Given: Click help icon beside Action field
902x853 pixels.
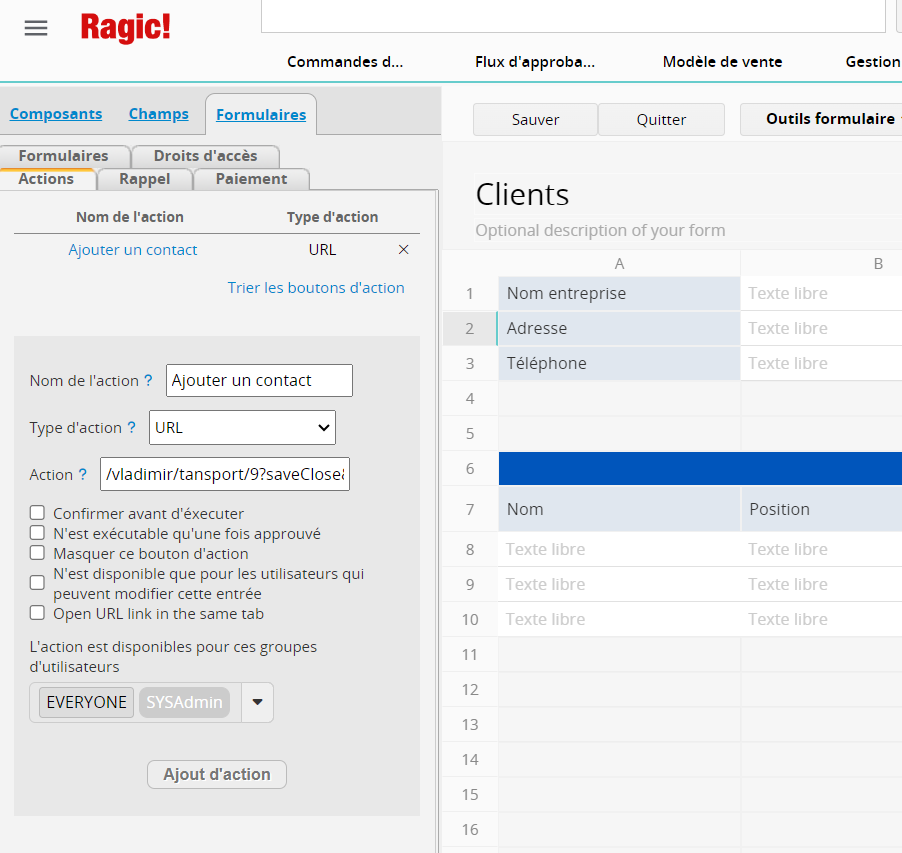Looking at the screenshot, I should click(83, 475).
